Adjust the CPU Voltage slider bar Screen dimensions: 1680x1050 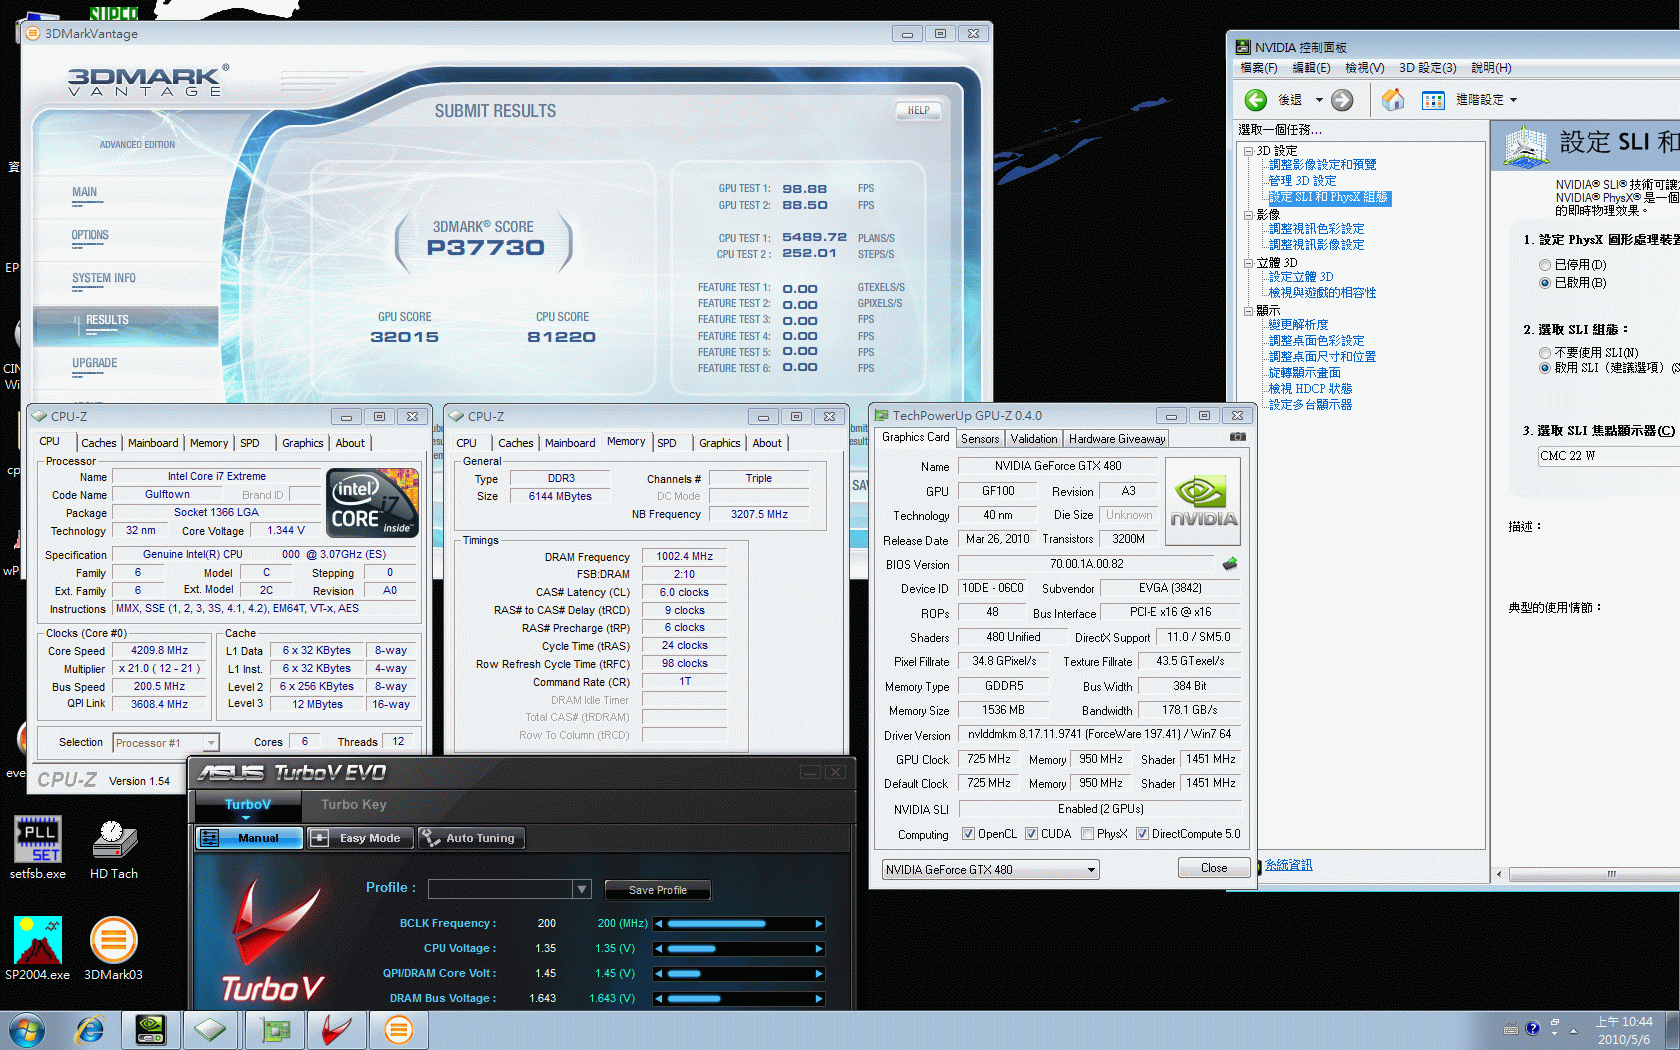739,949
